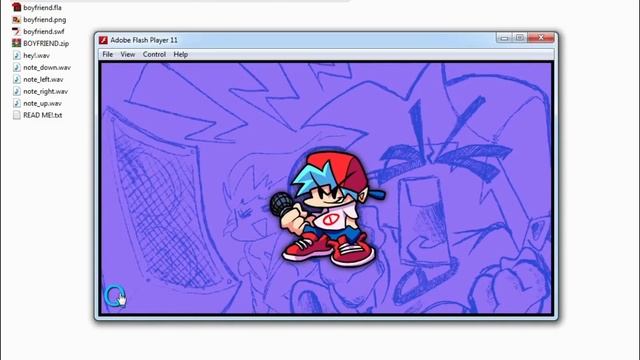Select the note_up.wav audio file icon
The width and height of the screenshot is (640, 360).
pyautogui.click(x=16, y=103)
